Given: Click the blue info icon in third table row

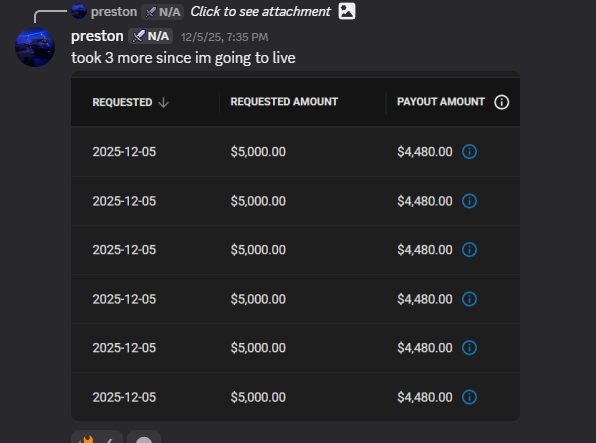Looking at the screenshot, I should (469, 250).
